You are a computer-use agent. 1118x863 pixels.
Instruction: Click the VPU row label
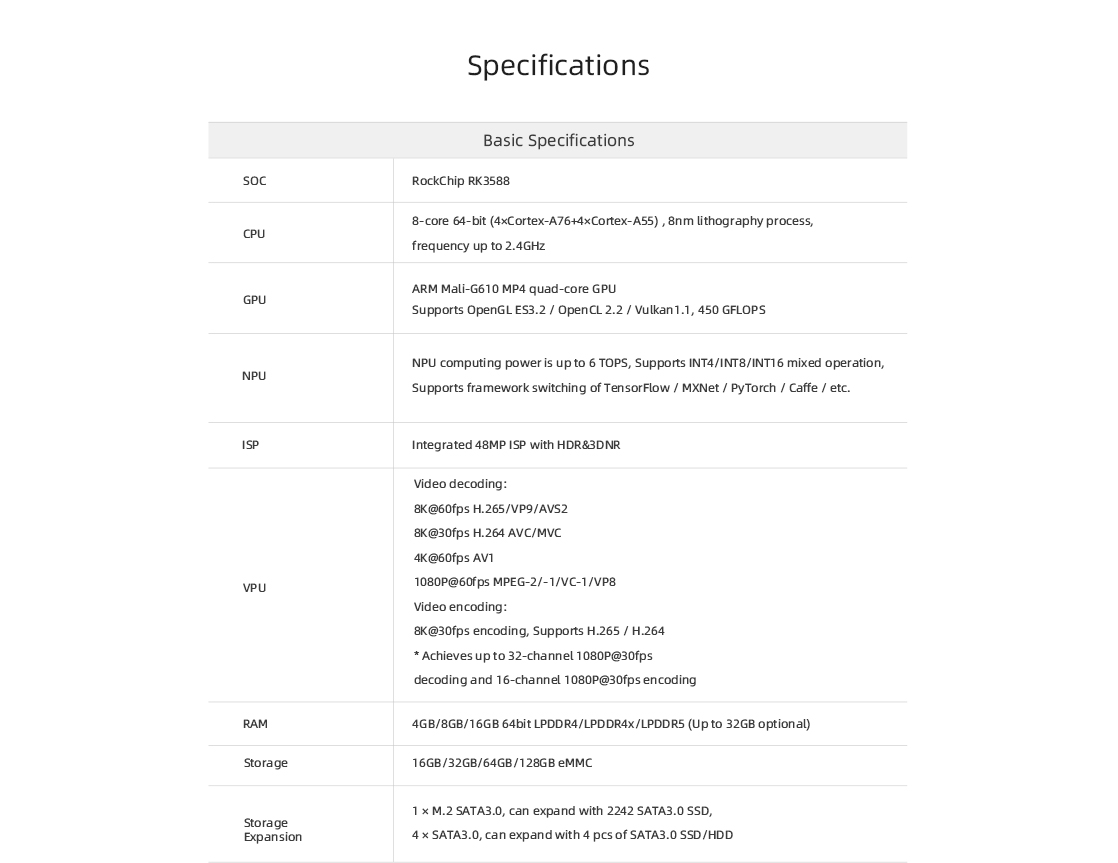coord(255,588)
